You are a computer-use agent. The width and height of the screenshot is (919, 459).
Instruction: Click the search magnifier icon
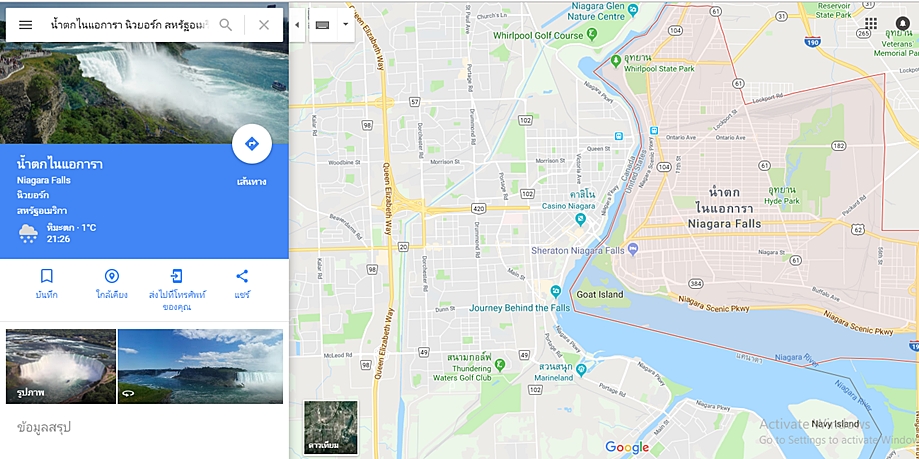point(226,25)
